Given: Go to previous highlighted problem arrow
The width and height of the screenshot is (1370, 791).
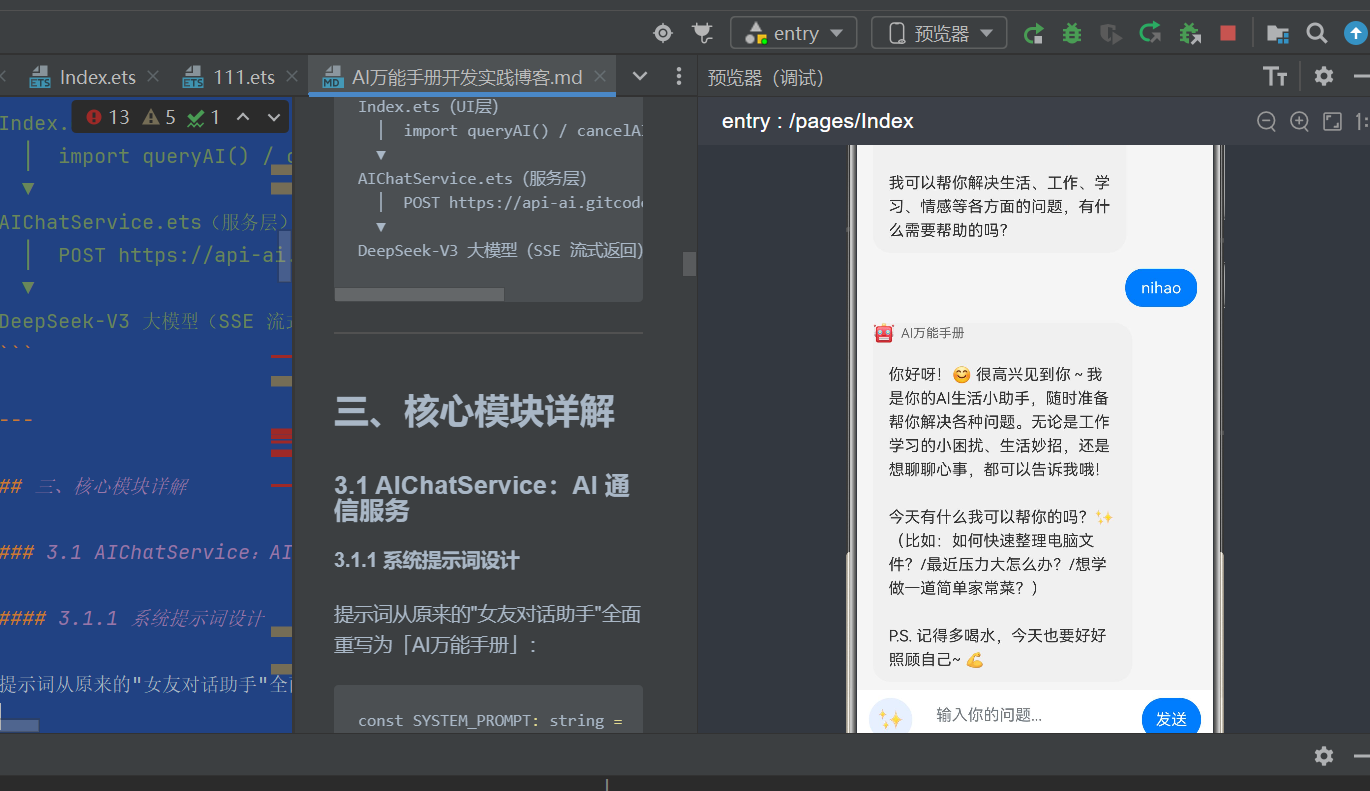Looking at the screenshot, I should (242, 117).
